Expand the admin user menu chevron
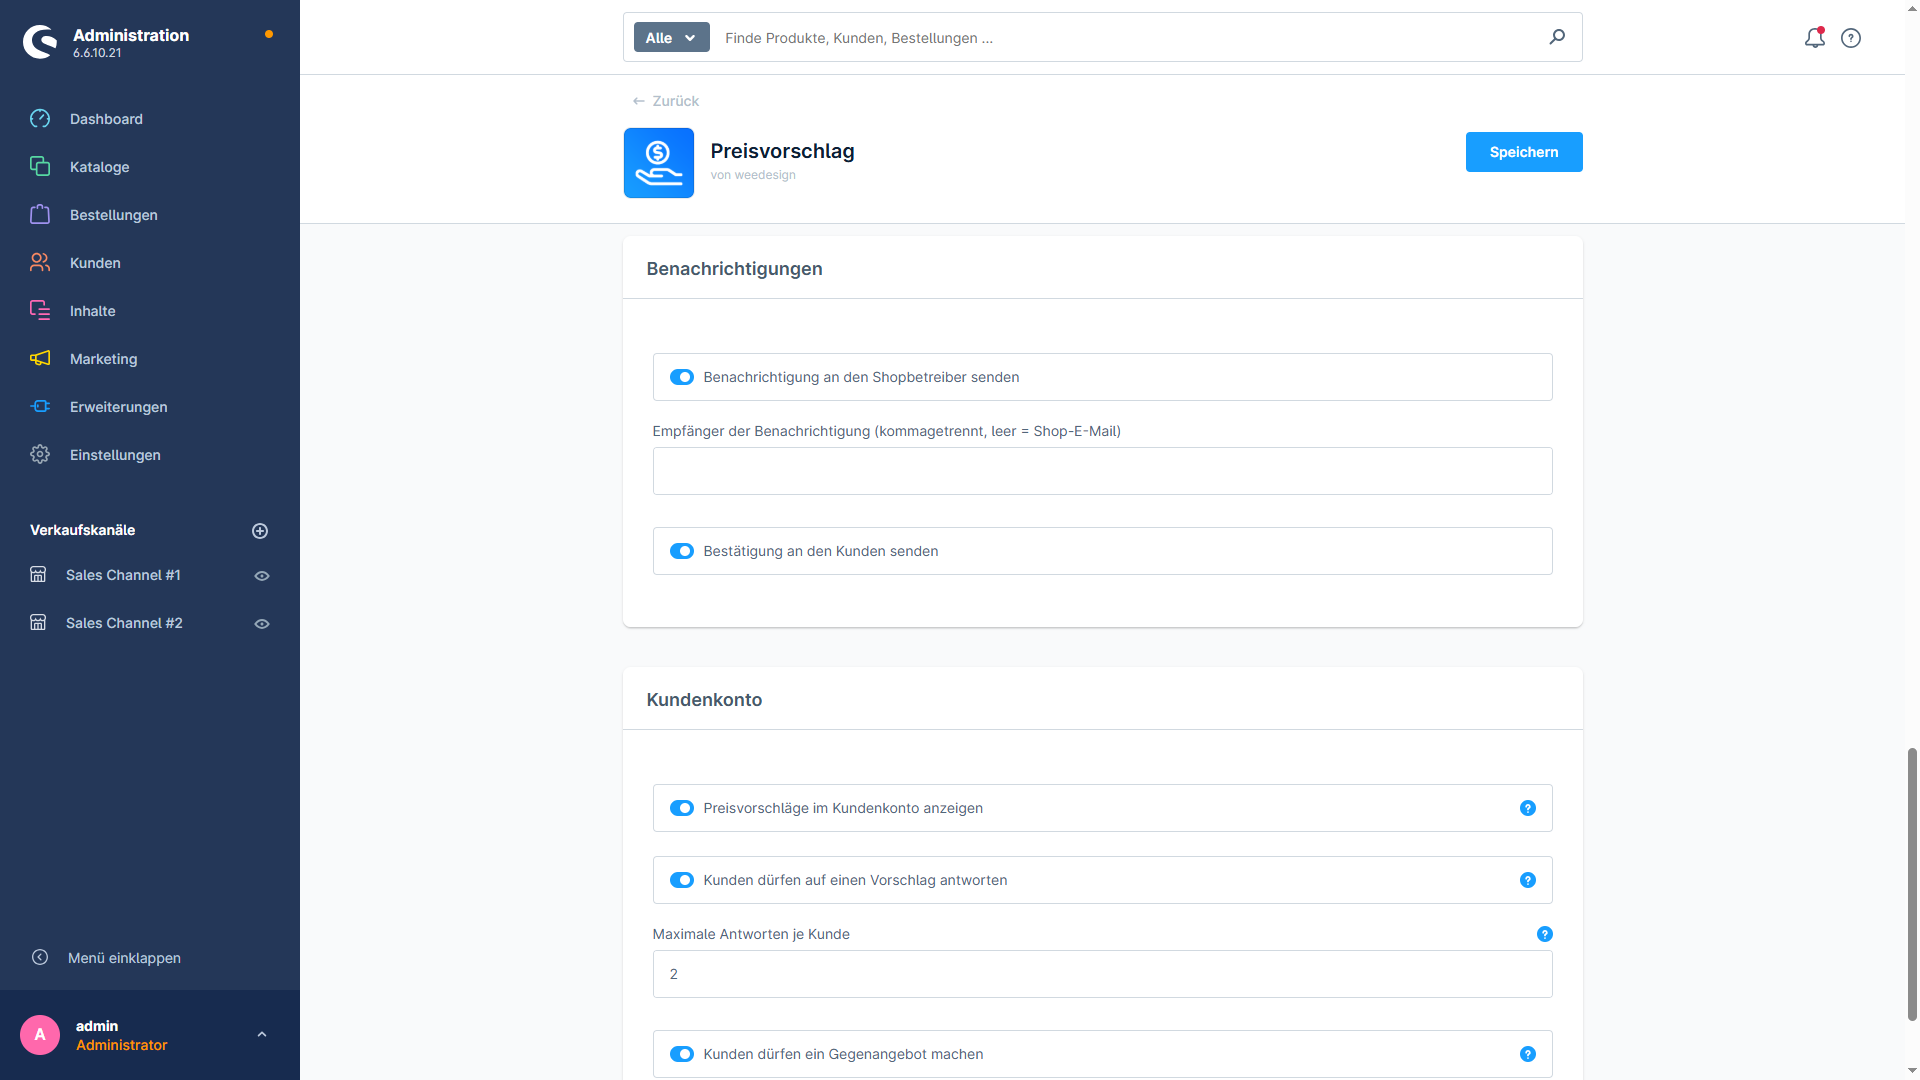This screenshot has width=1920, height=1080. [x=262, y=1035]
